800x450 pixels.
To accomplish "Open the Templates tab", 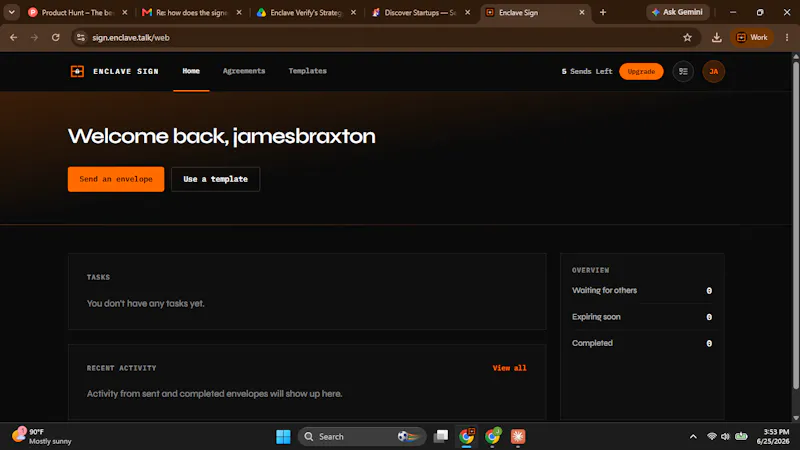I will [307, 71].
